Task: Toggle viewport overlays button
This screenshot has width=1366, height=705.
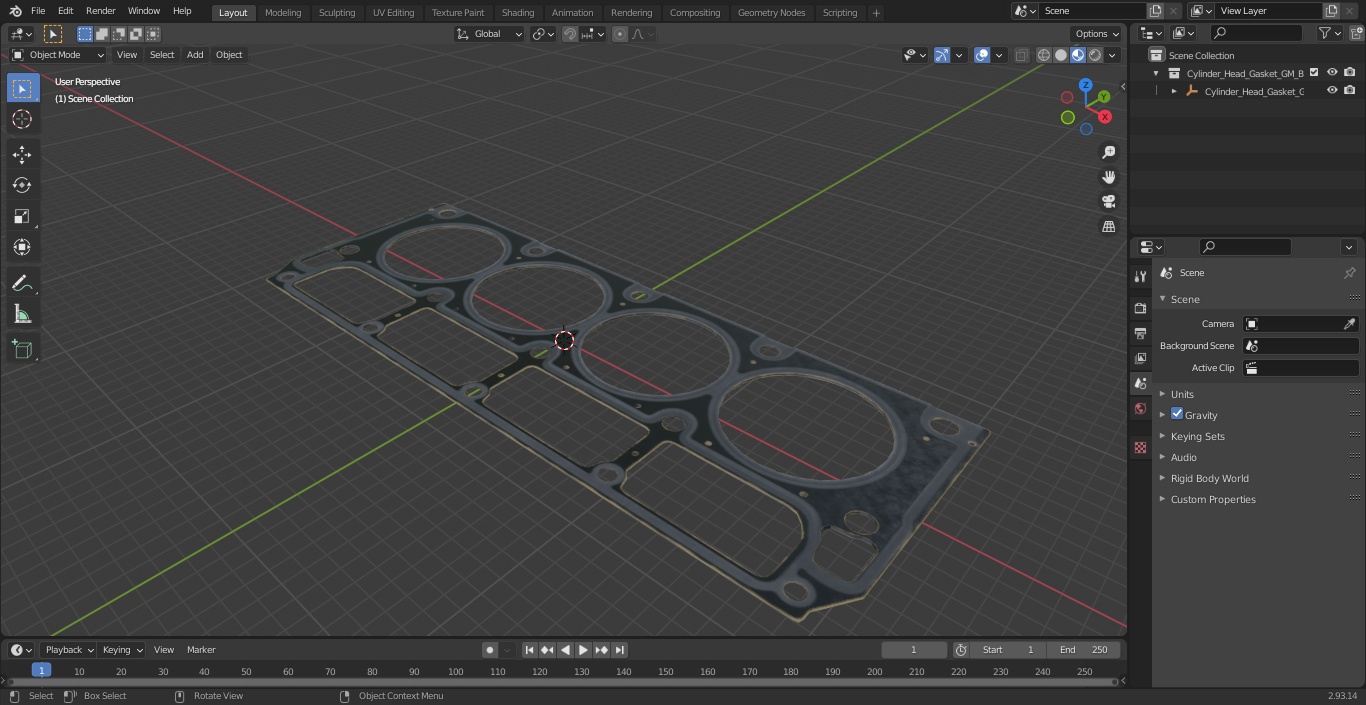Action: click(x=982, y=55)
